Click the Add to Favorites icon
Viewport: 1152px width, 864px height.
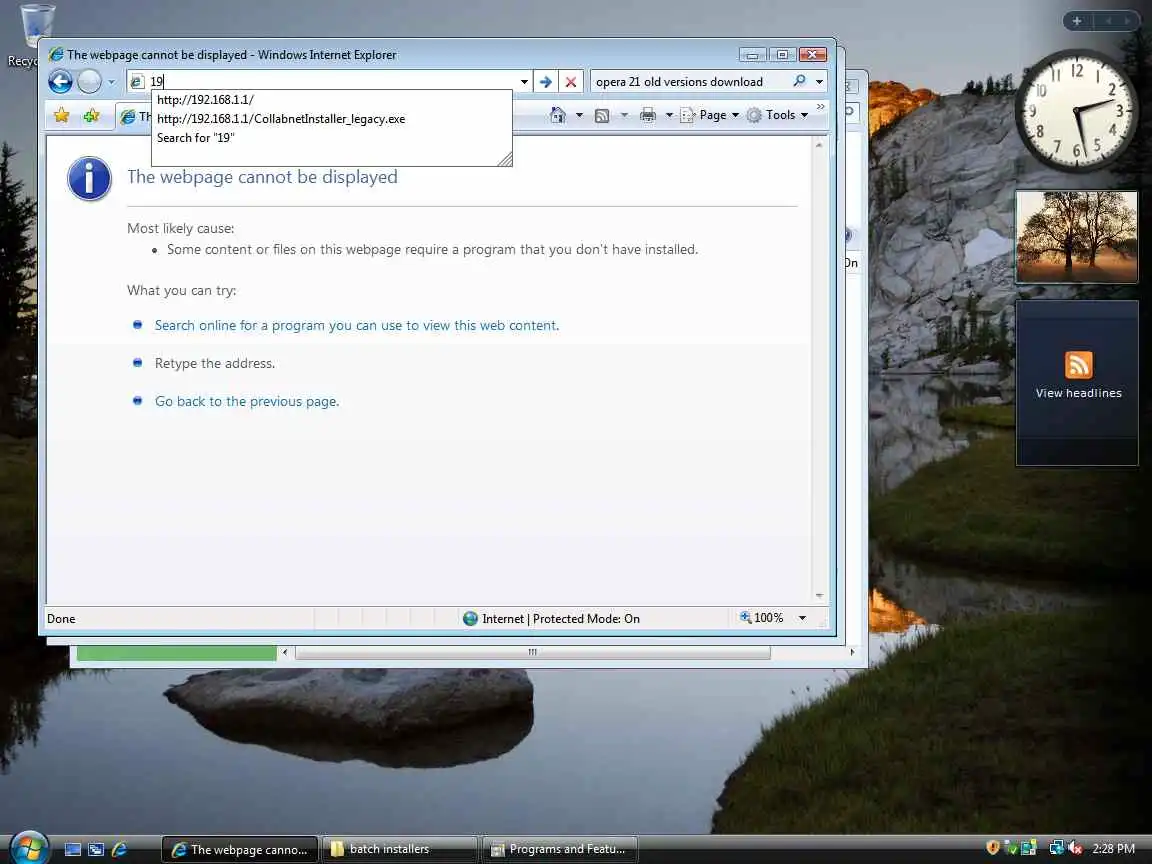point(92,115)
